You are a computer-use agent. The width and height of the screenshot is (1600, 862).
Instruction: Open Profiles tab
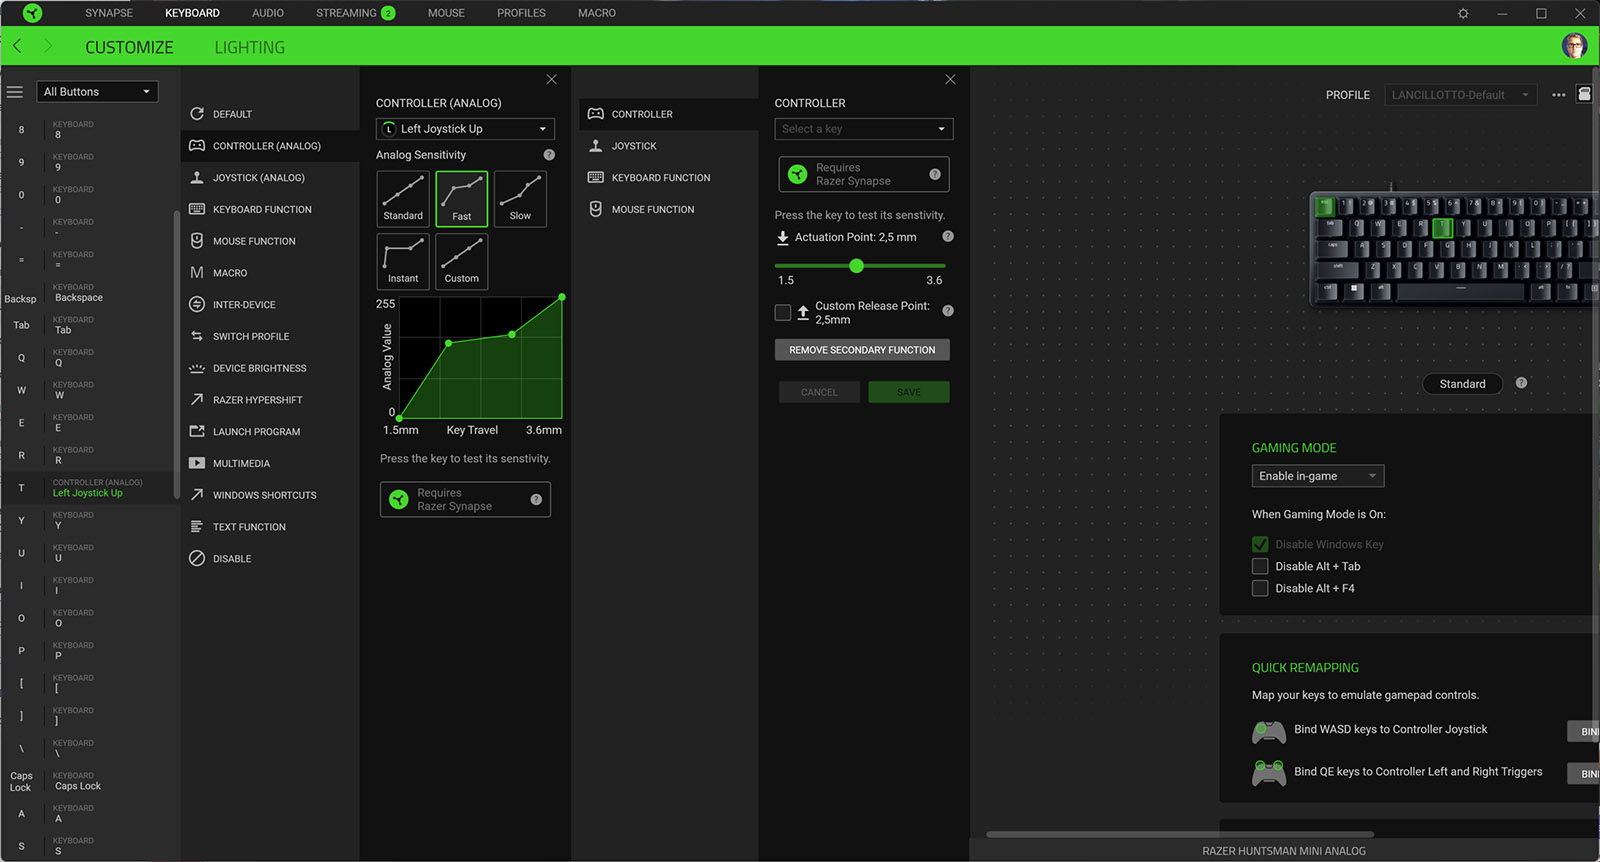pyautogui.click(x=521, y=13)
